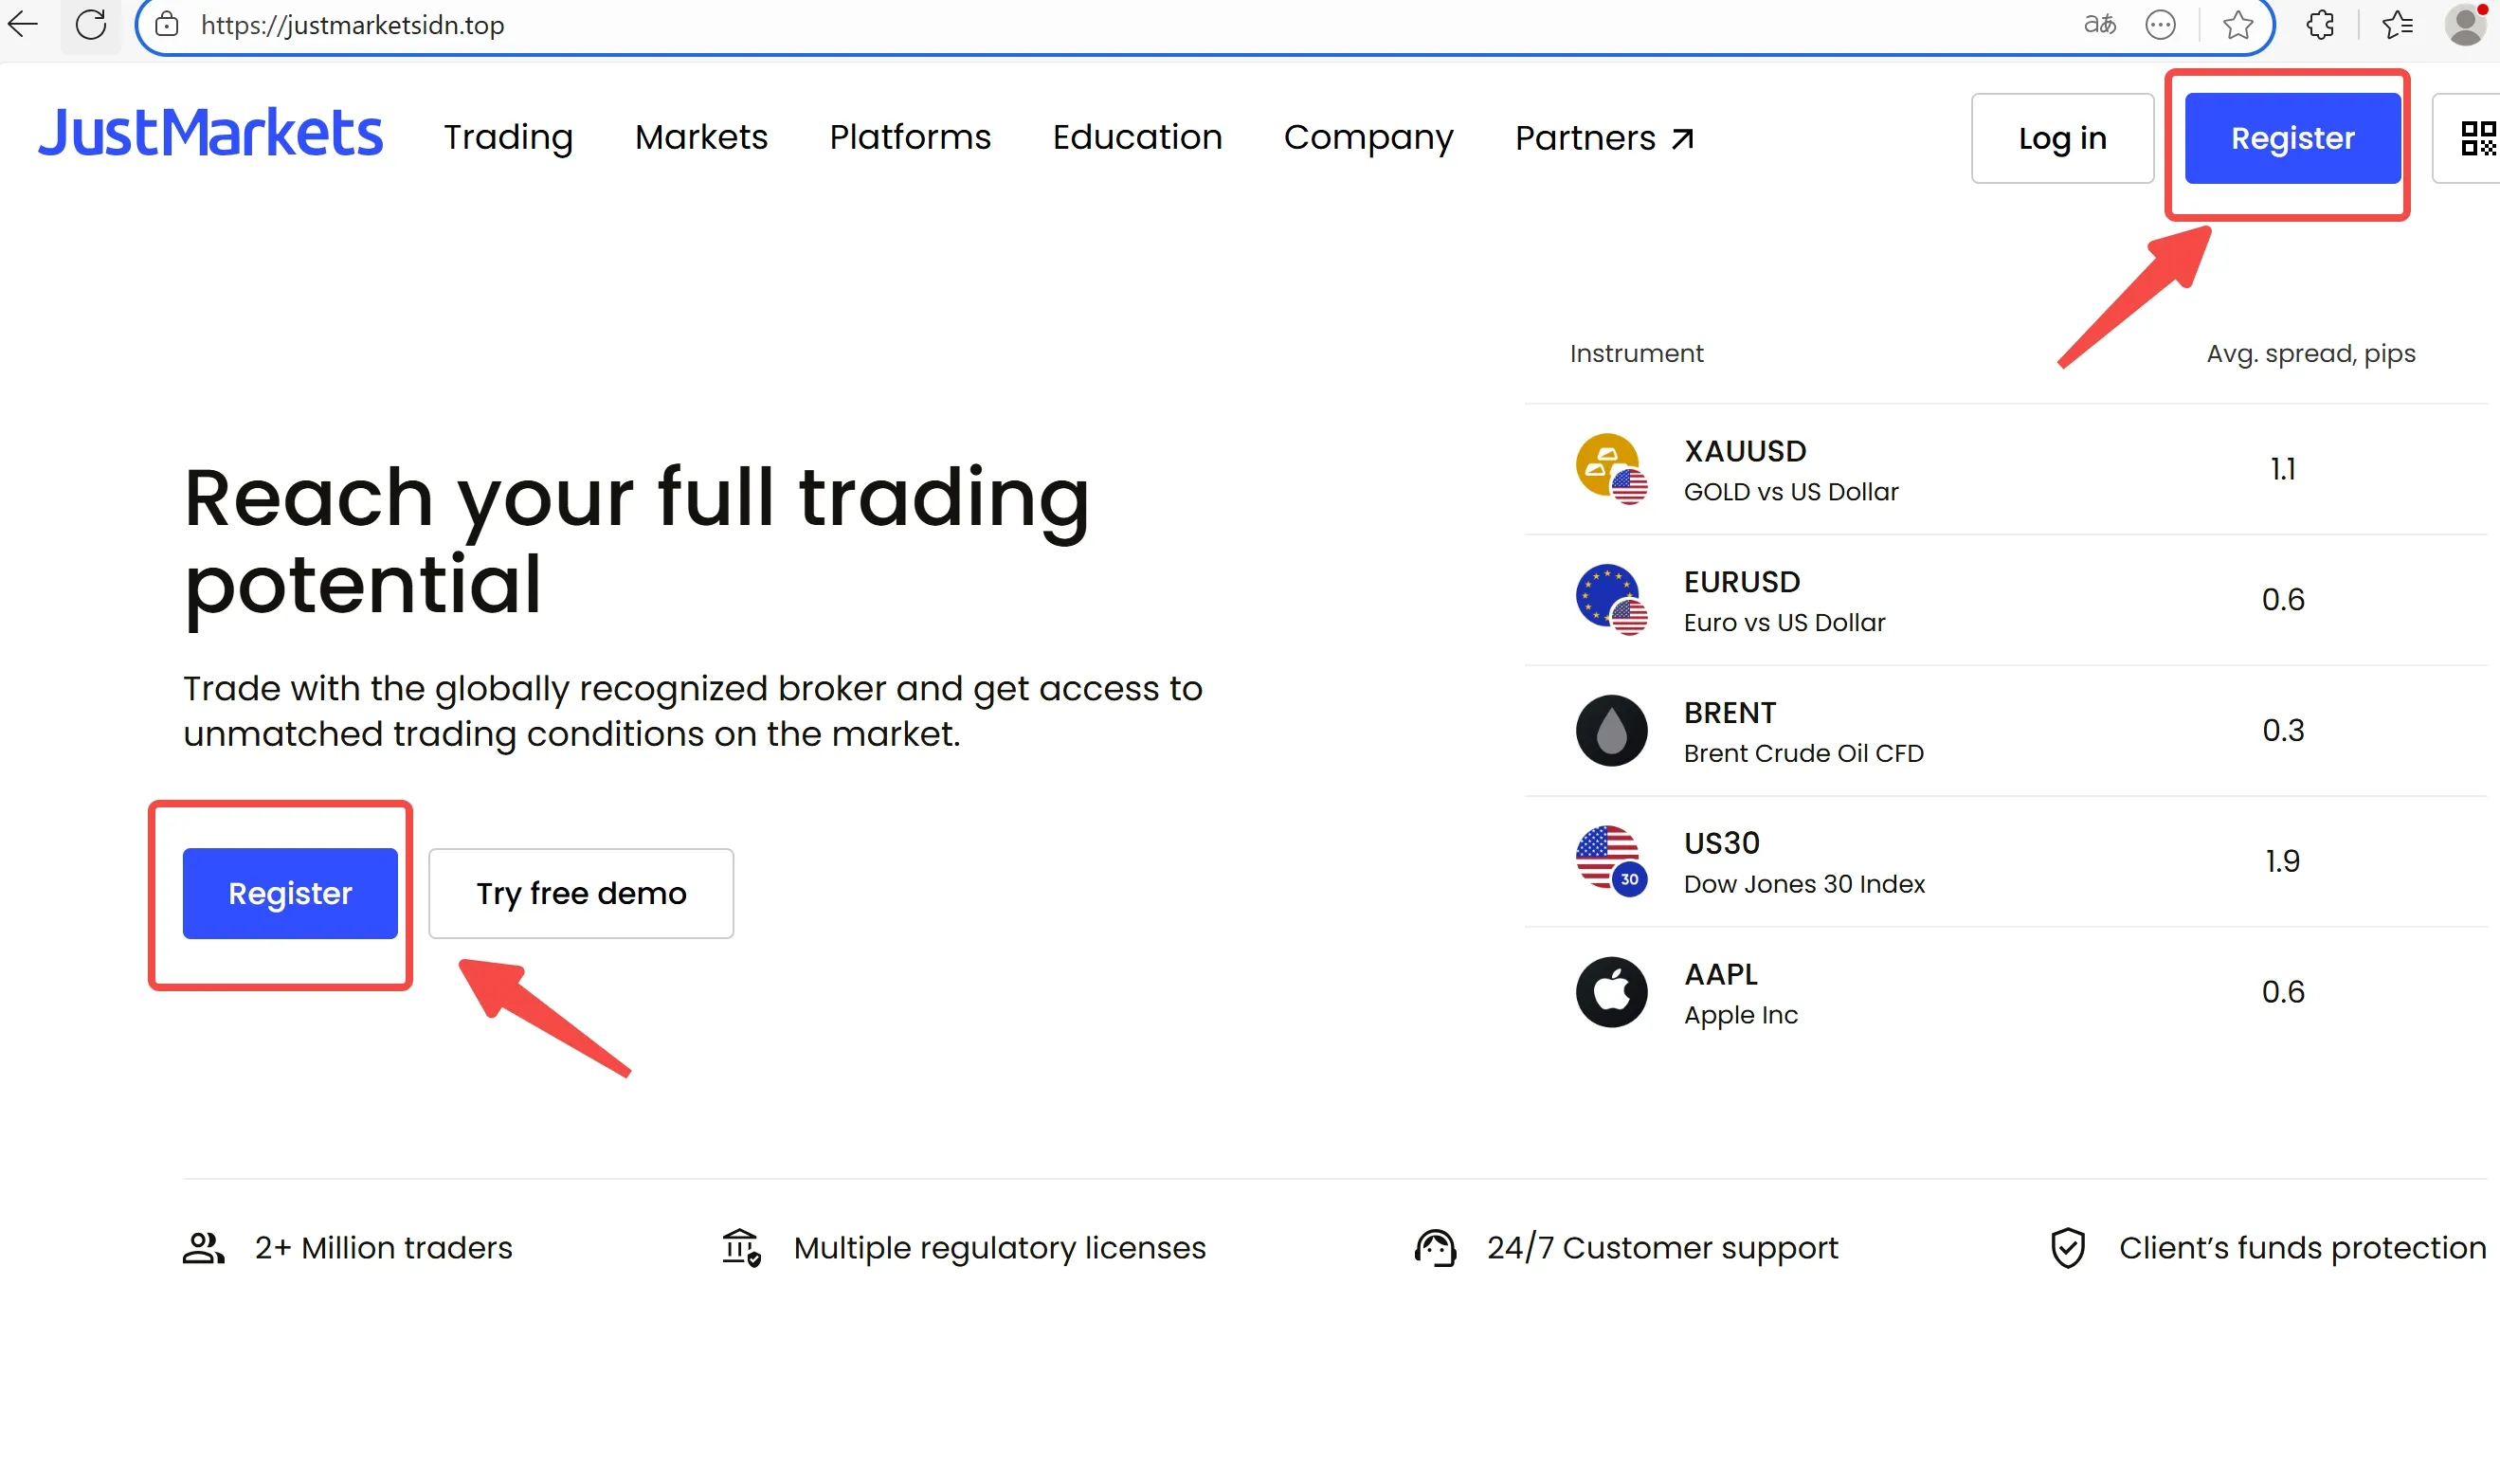The width and height of the screenshot is (2500, 1484).
Task: Click the 'Brent Crude Oil CFD' description
Action: (1804, 754)
